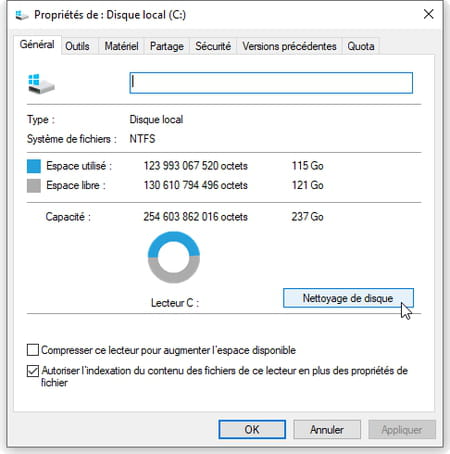Click the Nettoyage de disque button
The width and height of the screenshot is (450, 454).
point(348,298)
